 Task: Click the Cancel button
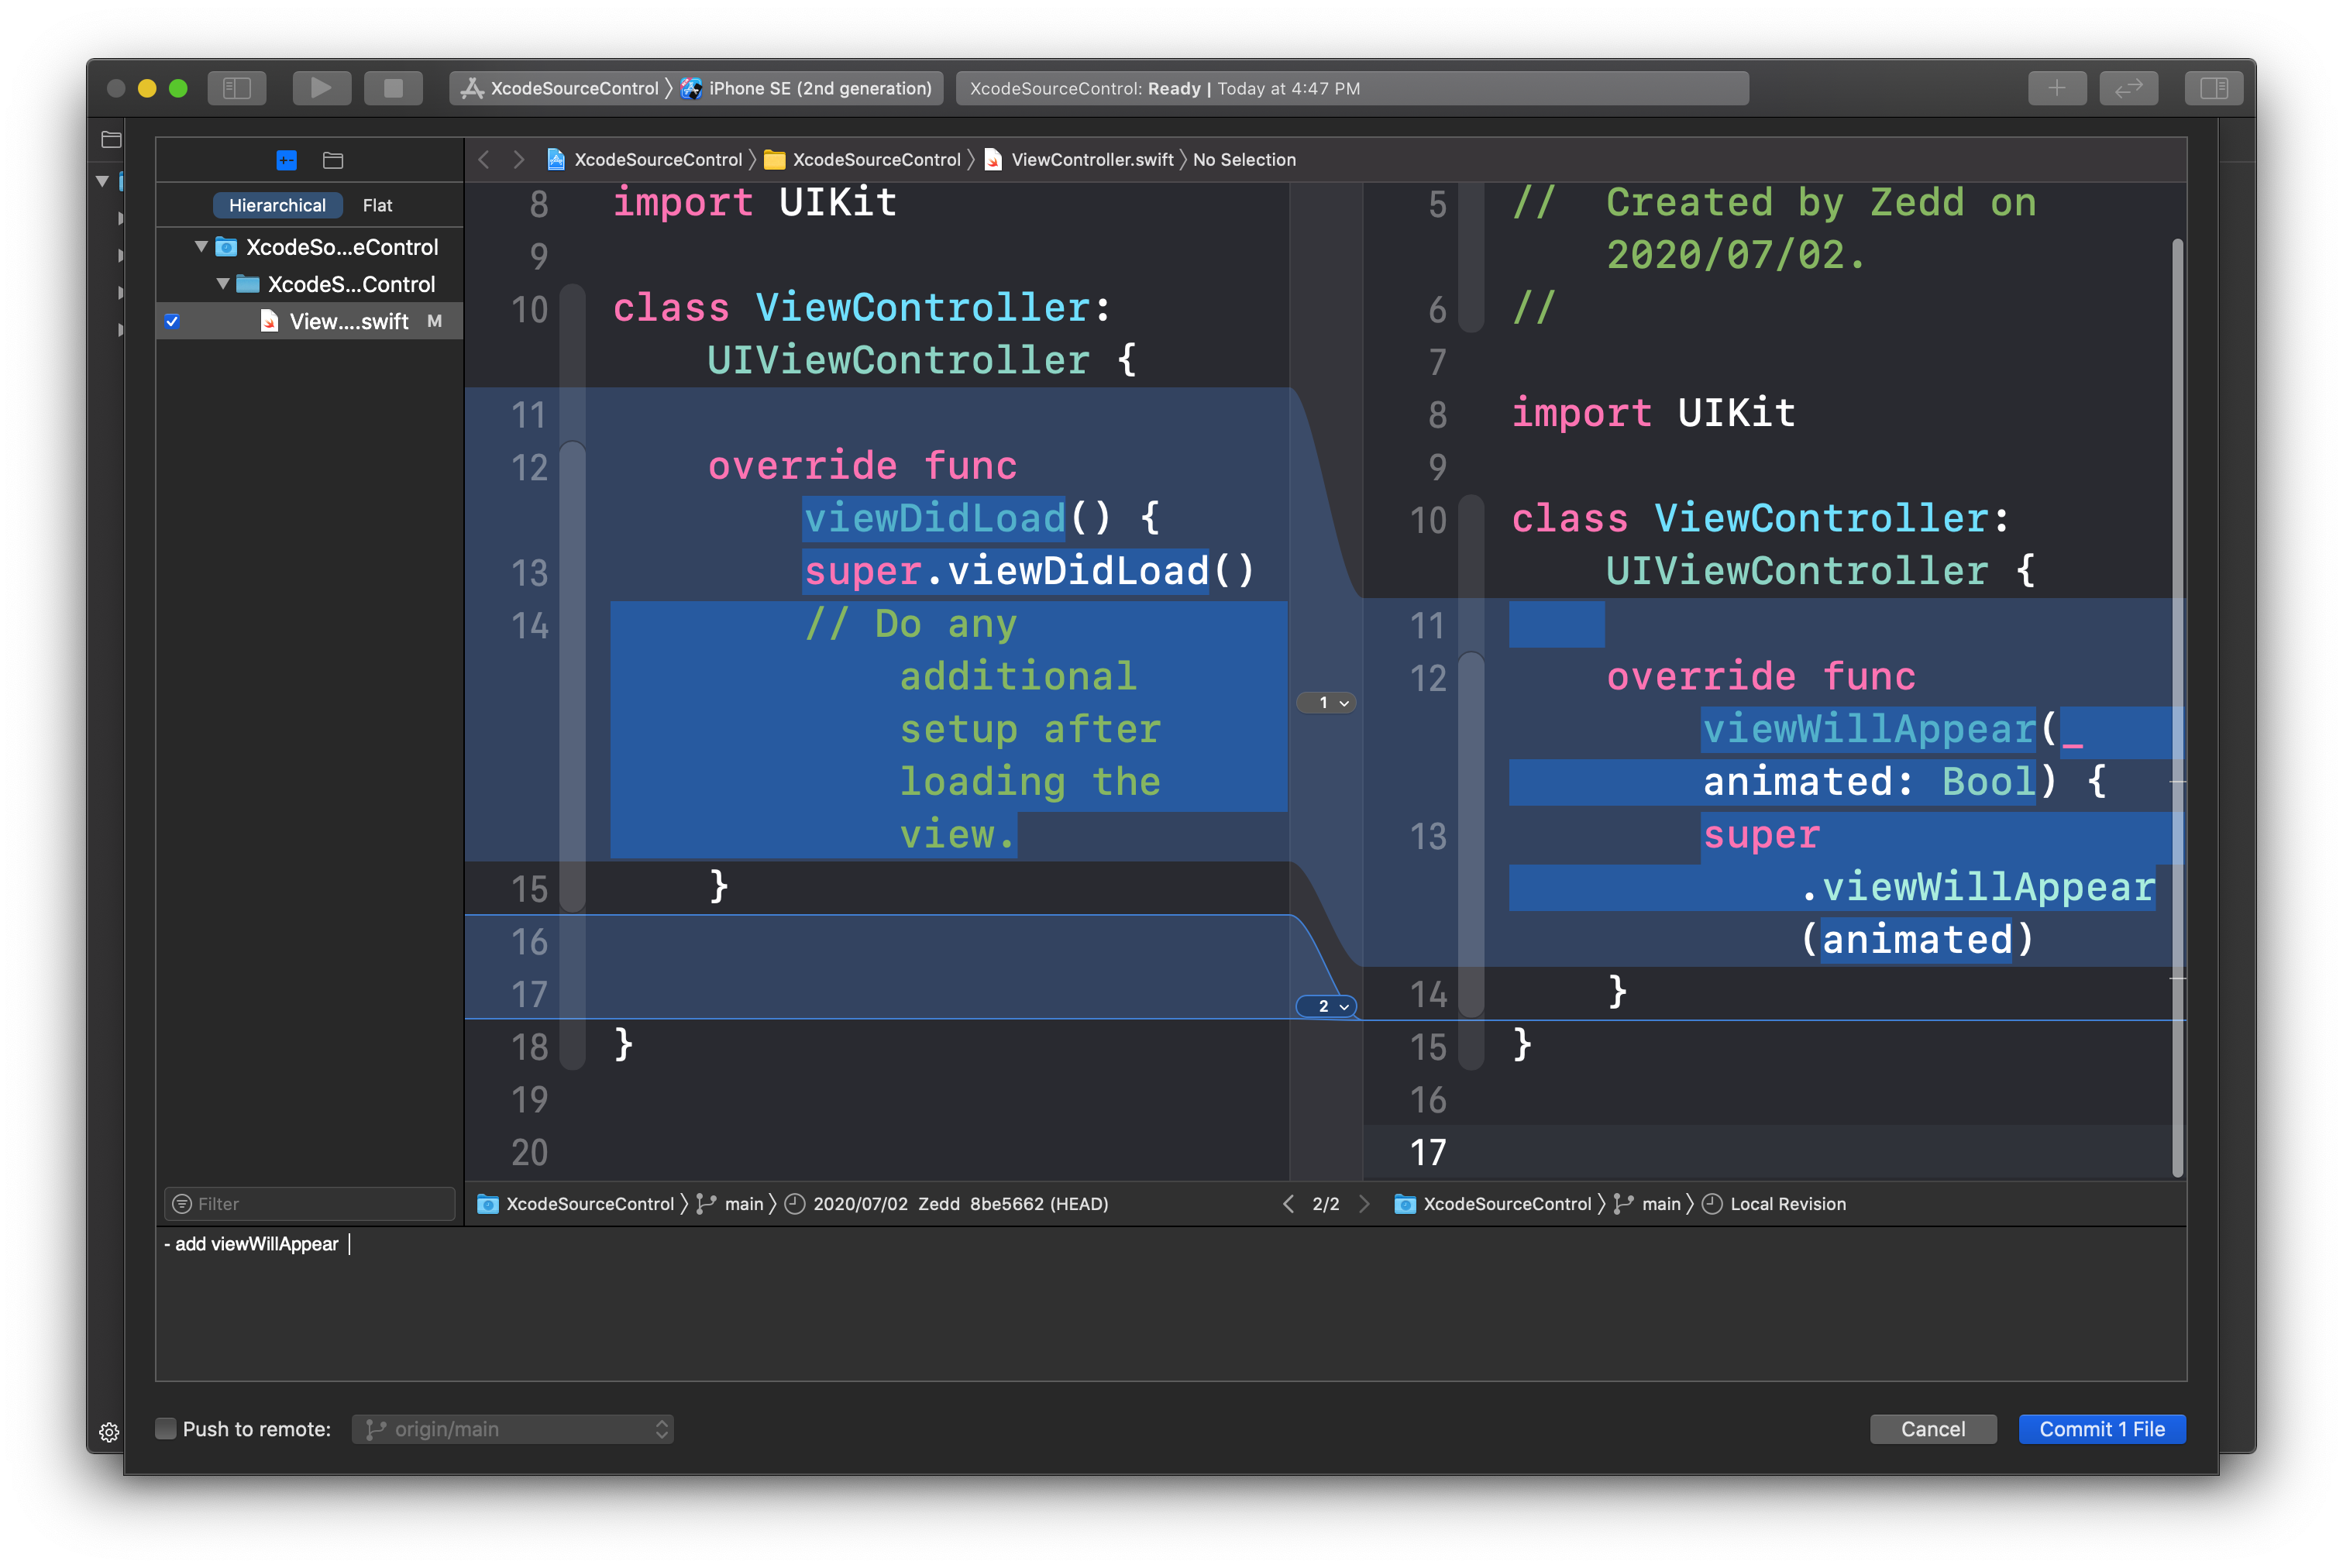coord(1932,1428)
